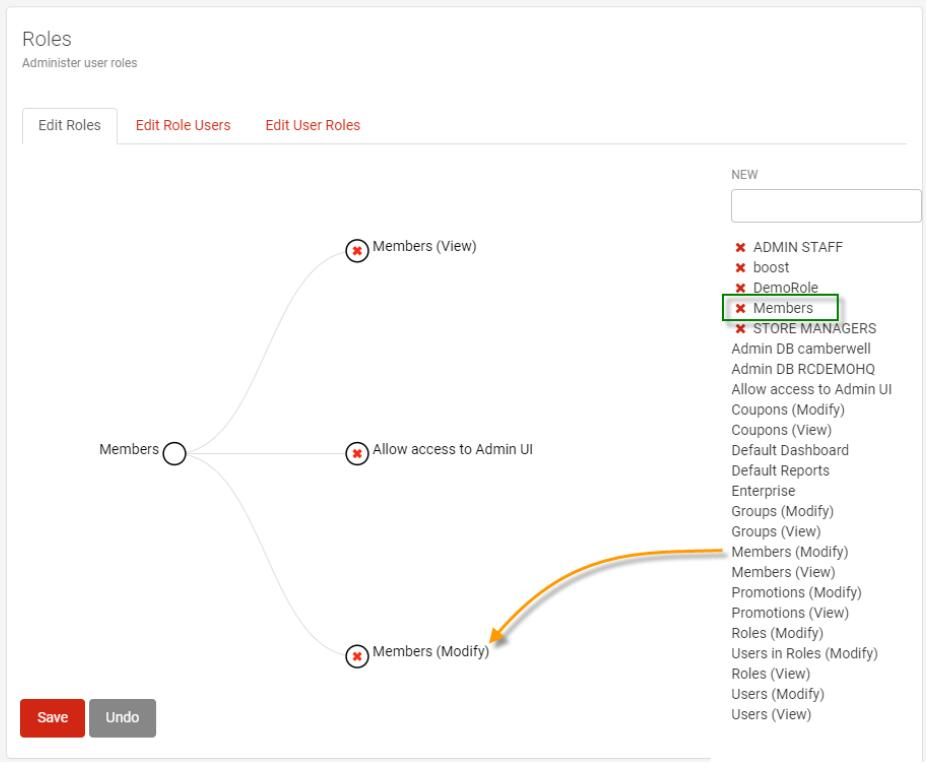Choose Promotions (View) permission
The width and height of the screenshot is (927, 765).
pyautogui.click(x=790, y=613)
